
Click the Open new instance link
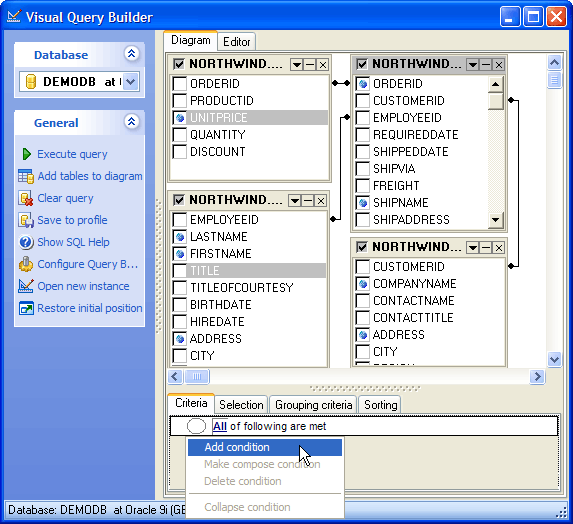tap(83, 286)
